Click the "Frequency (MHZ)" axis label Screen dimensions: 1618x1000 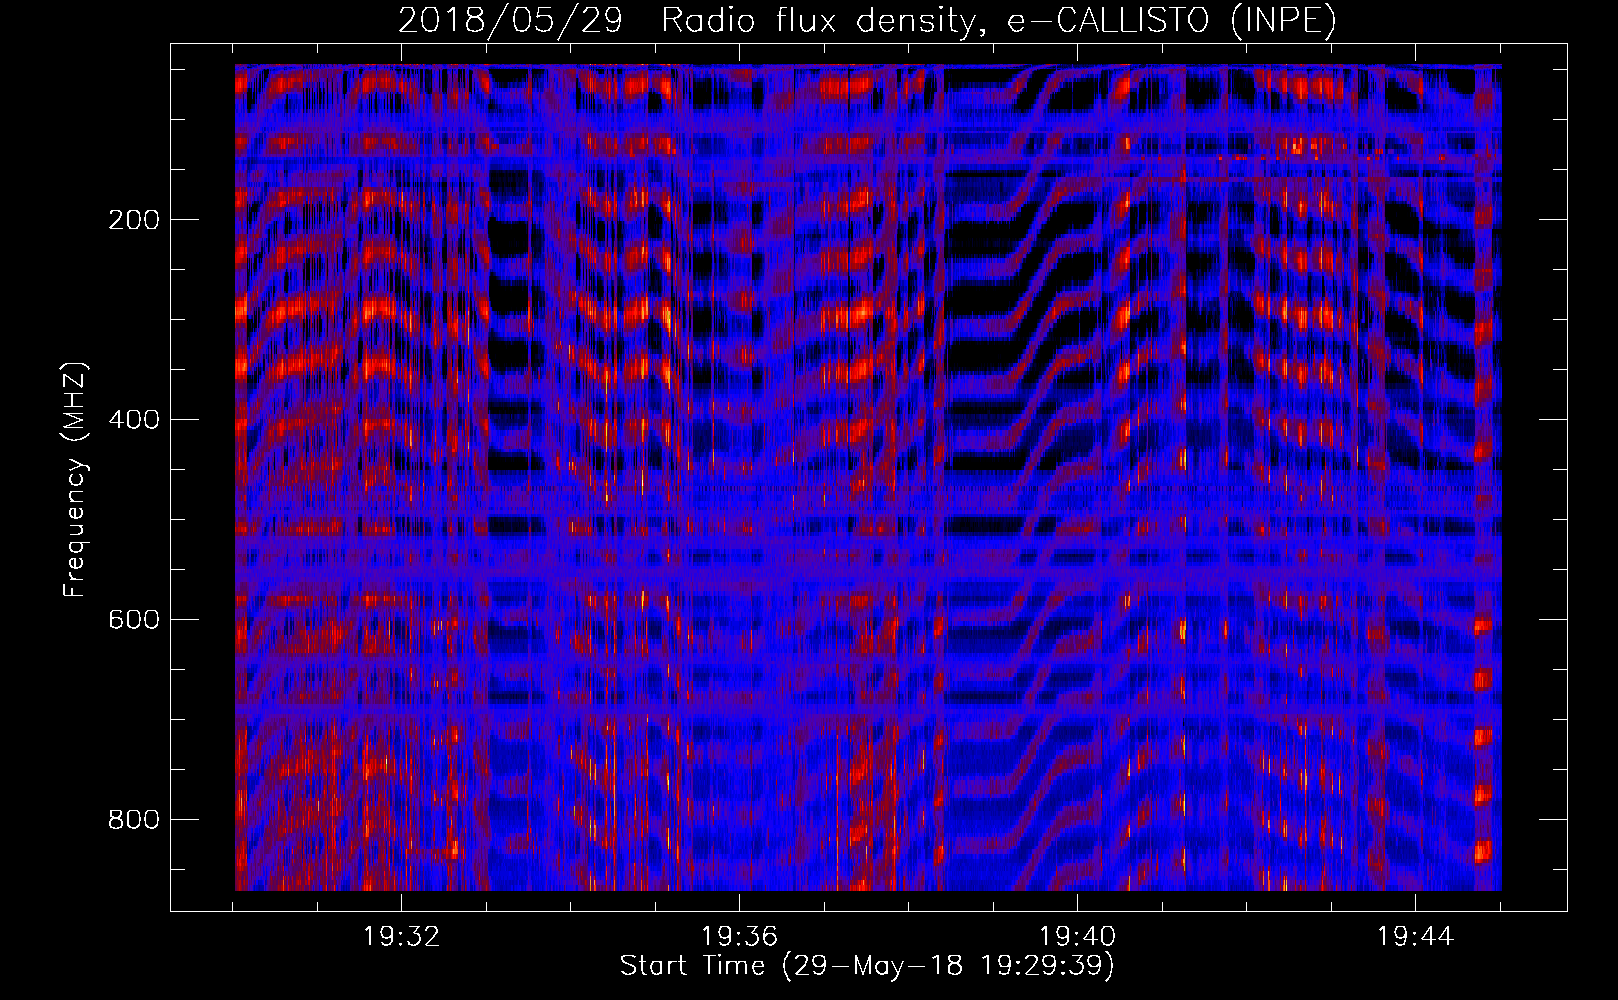(75, 480)
